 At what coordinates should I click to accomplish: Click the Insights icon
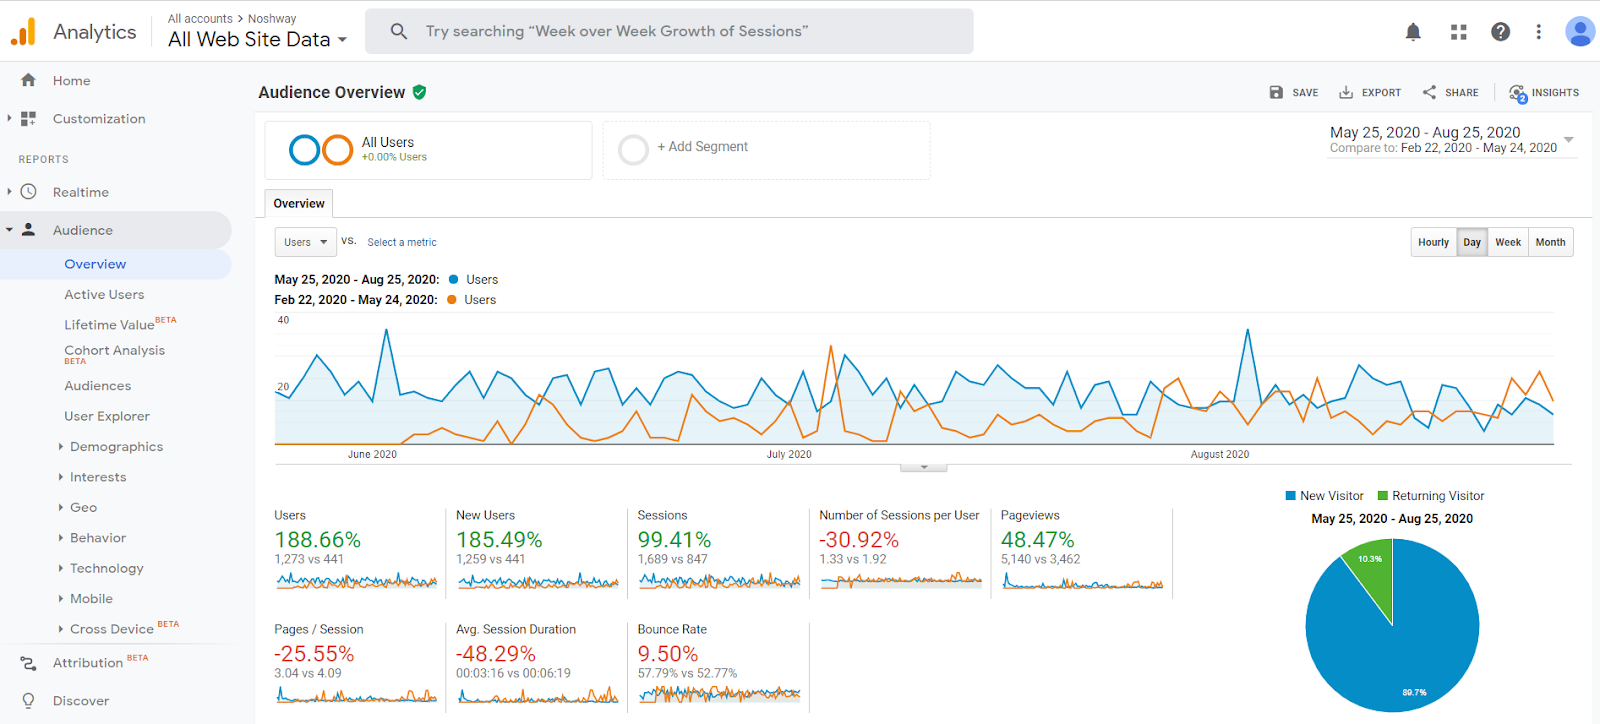1518,93
